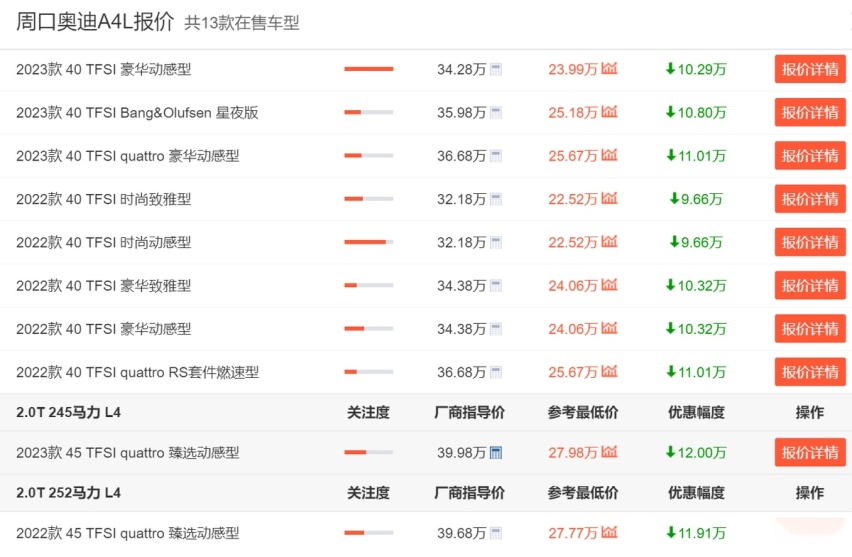Open 2022款 40 TFSI quattro RS套件燃速型 link
This screenshot has height=557, width=852.
(137, 372)
